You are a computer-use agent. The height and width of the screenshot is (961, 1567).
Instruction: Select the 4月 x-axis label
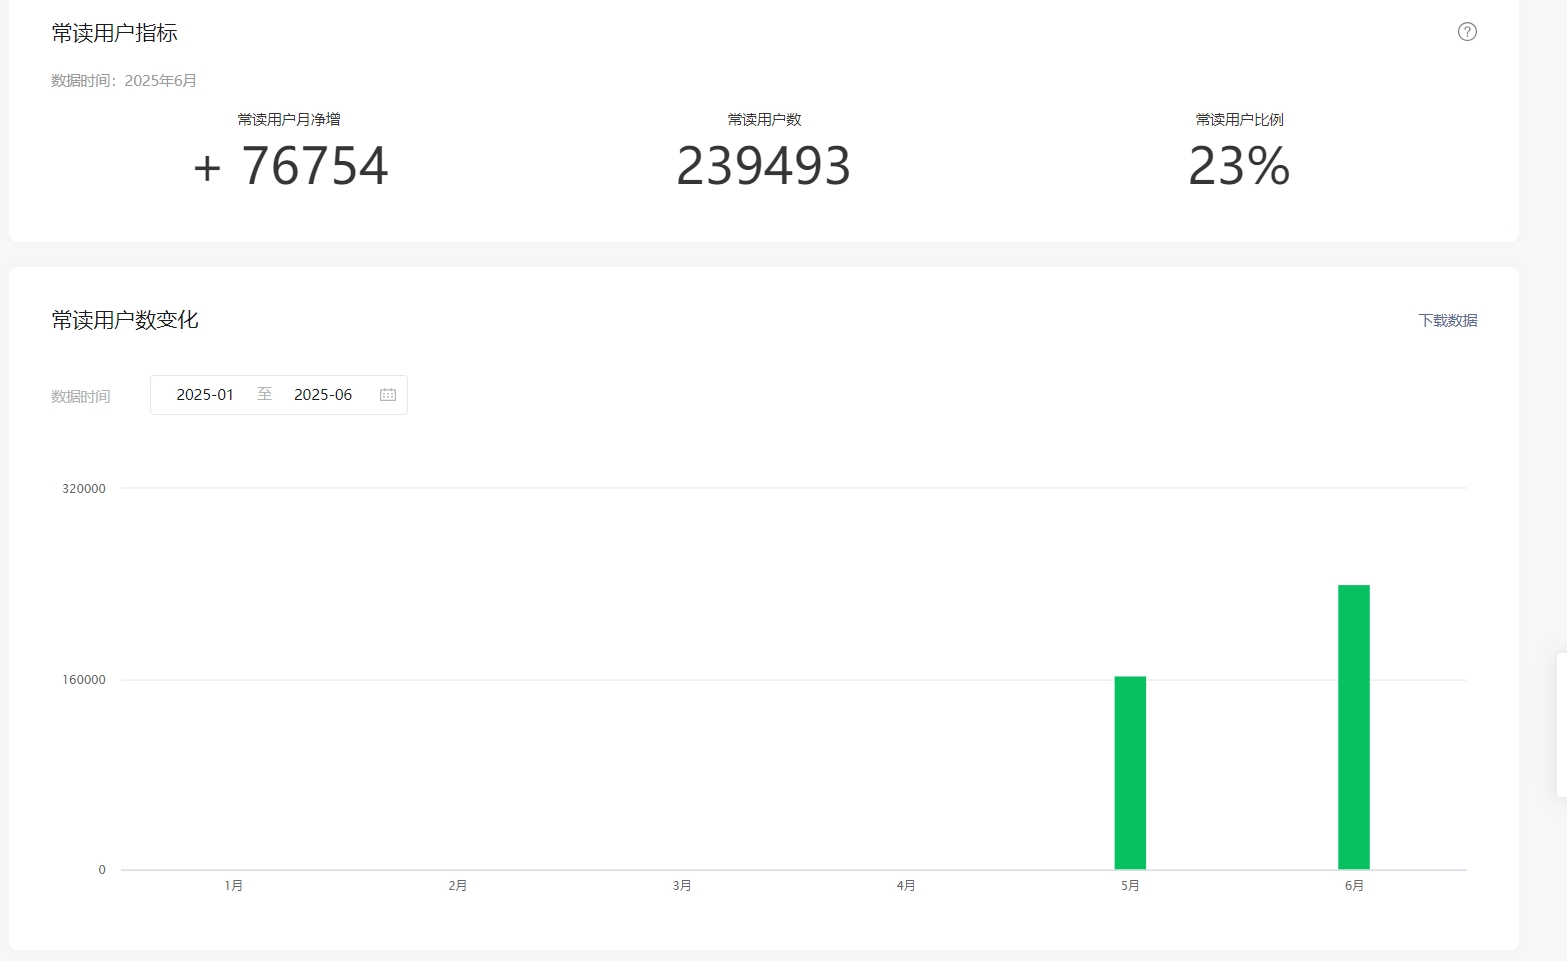[906, 886]
